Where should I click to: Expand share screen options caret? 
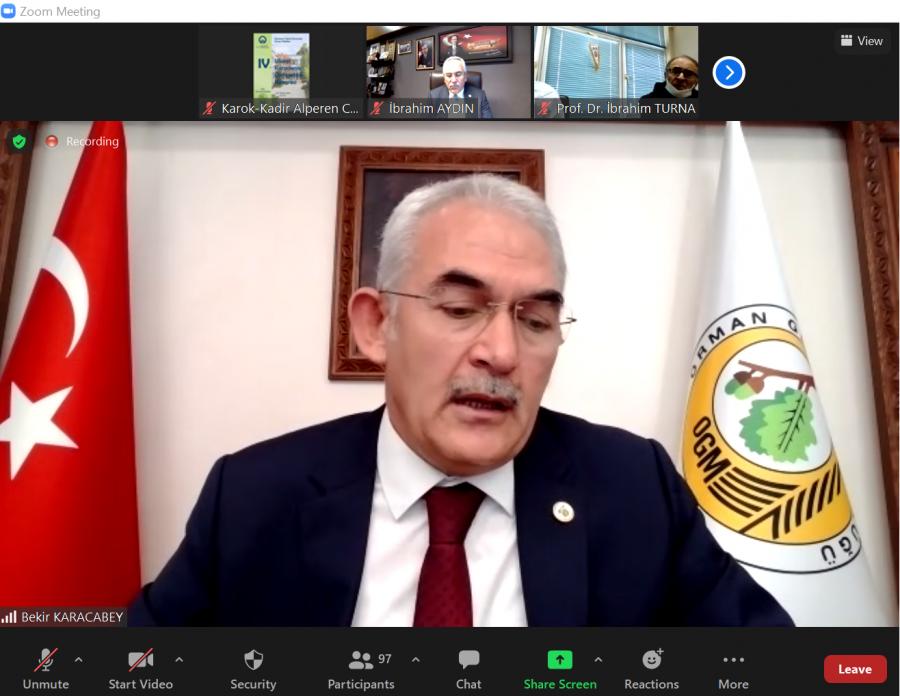[598, 659]
